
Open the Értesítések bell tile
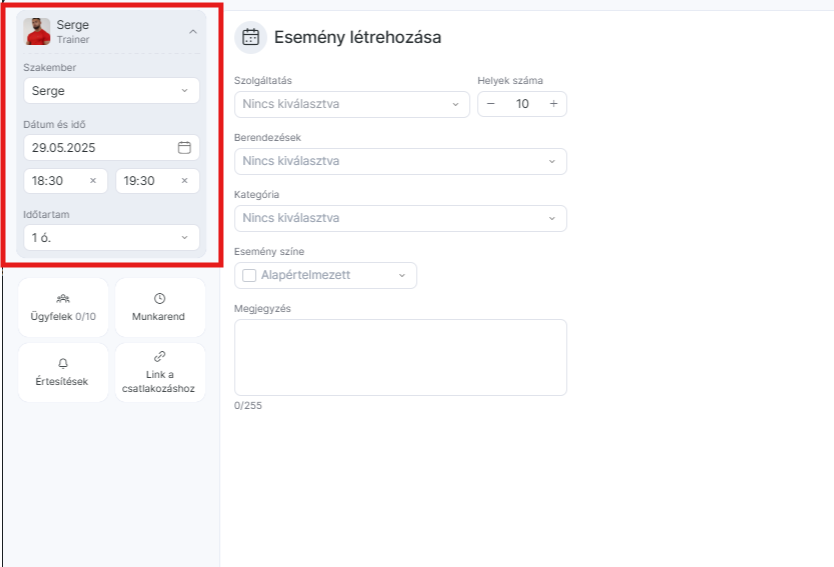pos(63,372)
